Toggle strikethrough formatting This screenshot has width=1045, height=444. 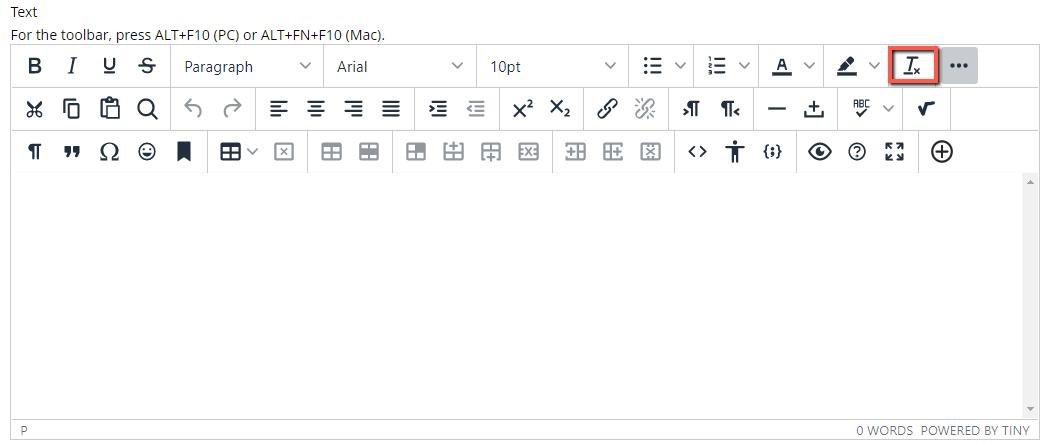(x=147, y=66)
